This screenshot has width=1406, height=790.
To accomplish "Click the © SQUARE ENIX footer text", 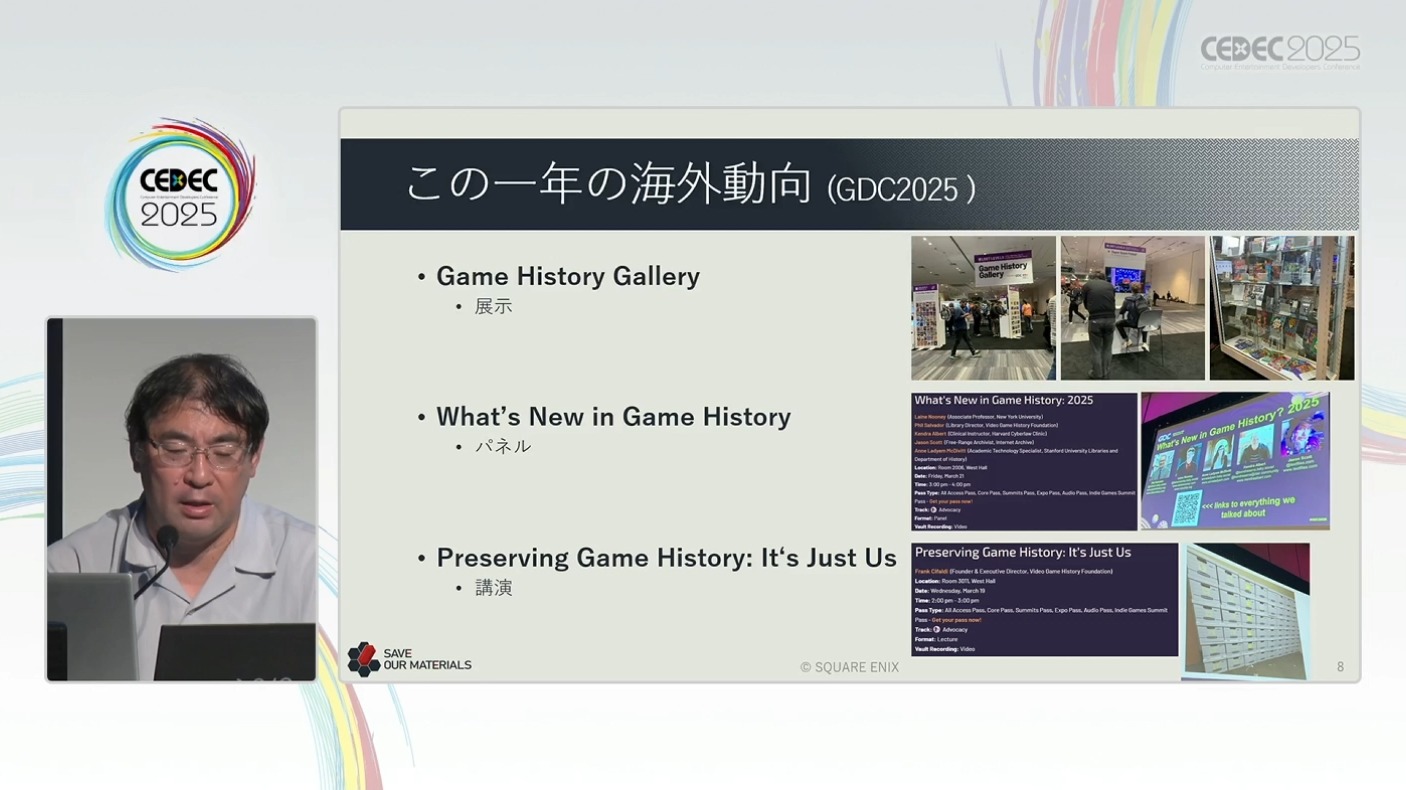I will tap(849, 667).
